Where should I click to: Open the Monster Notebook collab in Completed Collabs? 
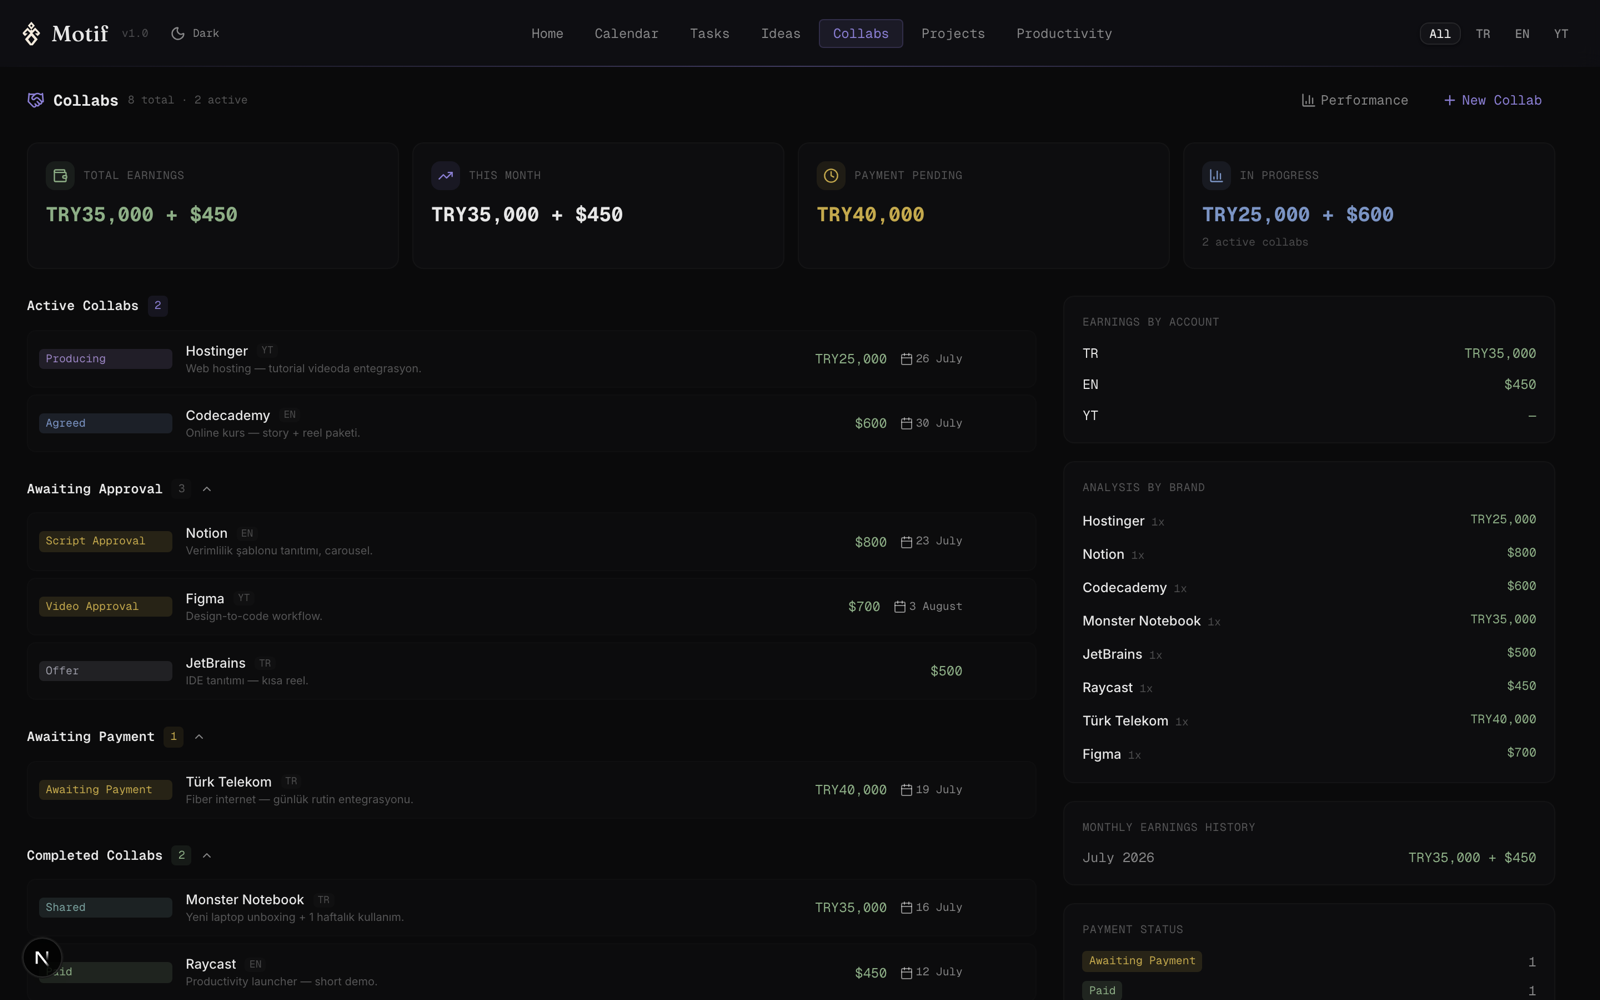531,908
